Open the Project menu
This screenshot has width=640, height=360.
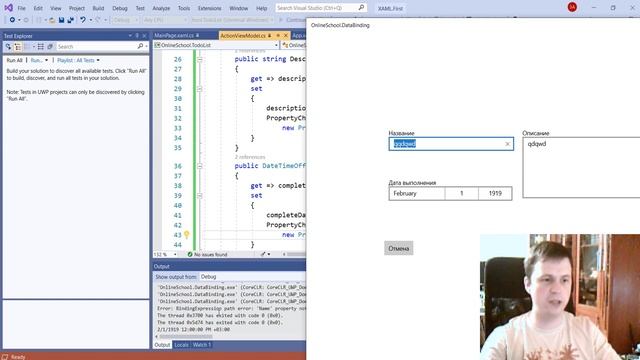click(x=77, y=8)
